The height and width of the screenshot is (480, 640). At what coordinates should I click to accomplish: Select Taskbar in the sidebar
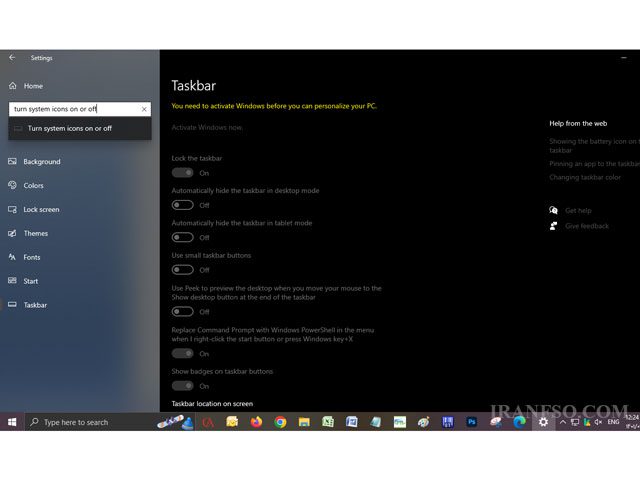(35, 305)
